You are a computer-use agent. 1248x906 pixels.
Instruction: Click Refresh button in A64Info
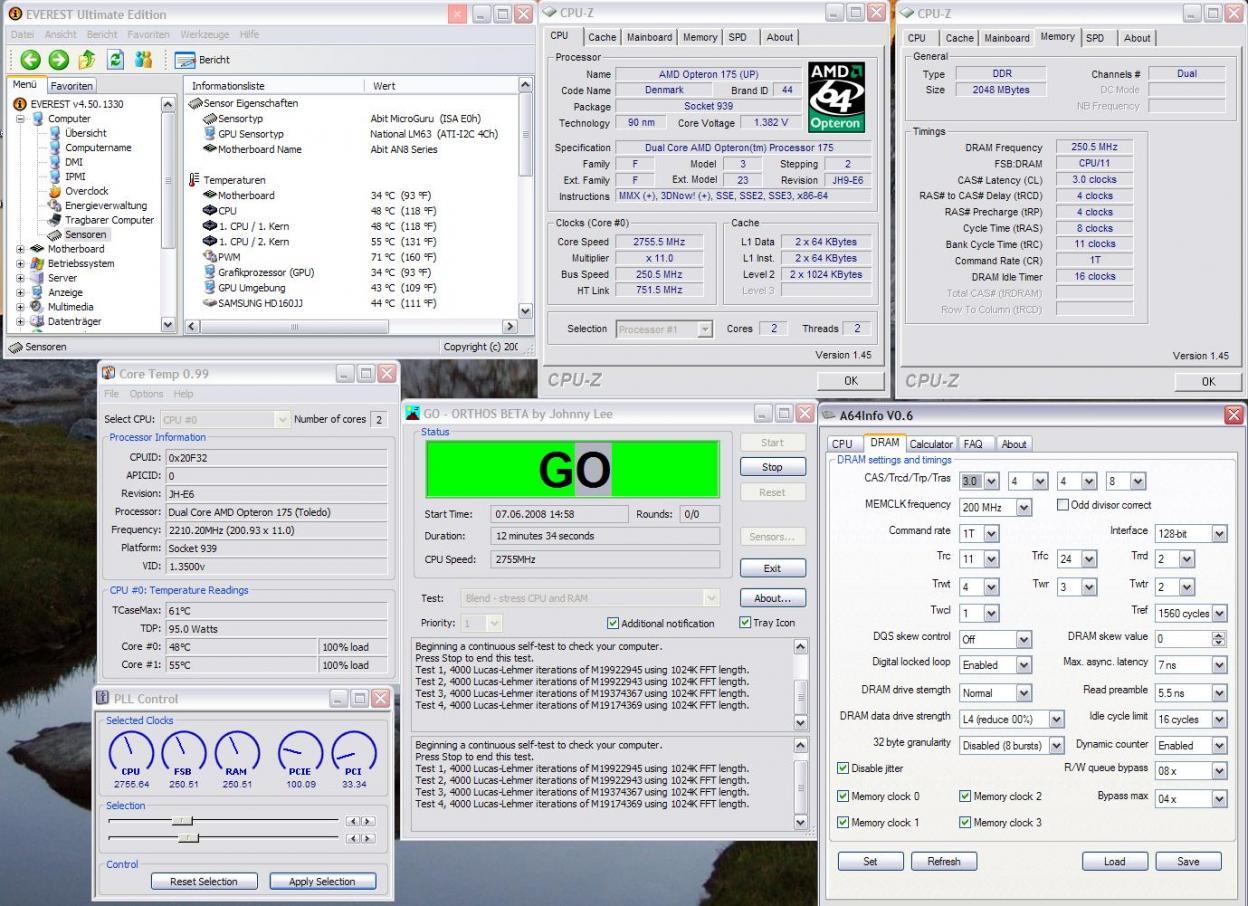click(x=943, y=861)
